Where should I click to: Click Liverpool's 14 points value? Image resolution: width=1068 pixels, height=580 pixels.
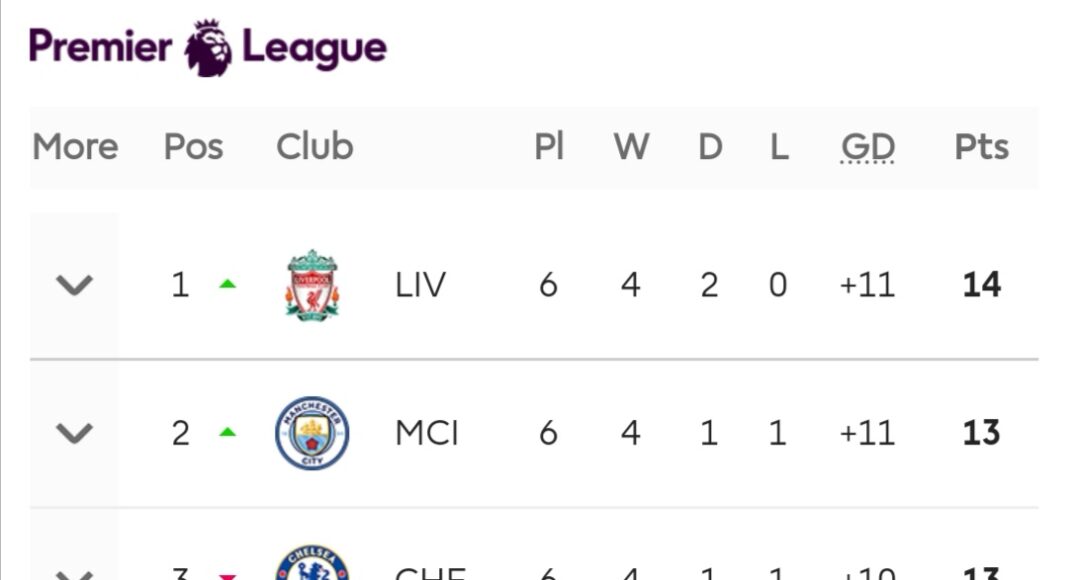coord(981,286)
